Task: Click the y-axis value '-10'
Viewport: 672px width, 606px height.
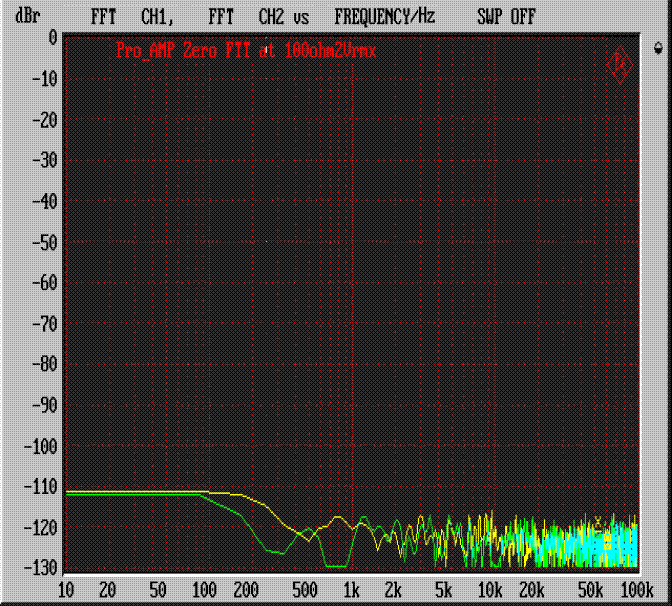Action: (x=45, y=79)
